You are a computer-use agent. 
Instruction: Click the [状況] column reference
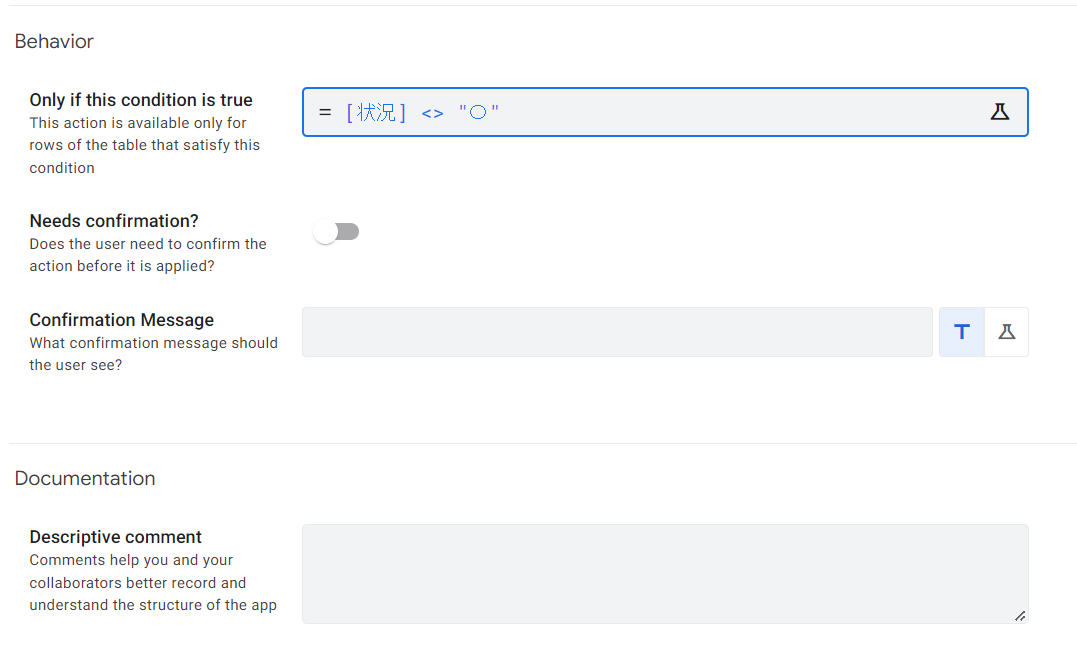(x=376, y=113)
